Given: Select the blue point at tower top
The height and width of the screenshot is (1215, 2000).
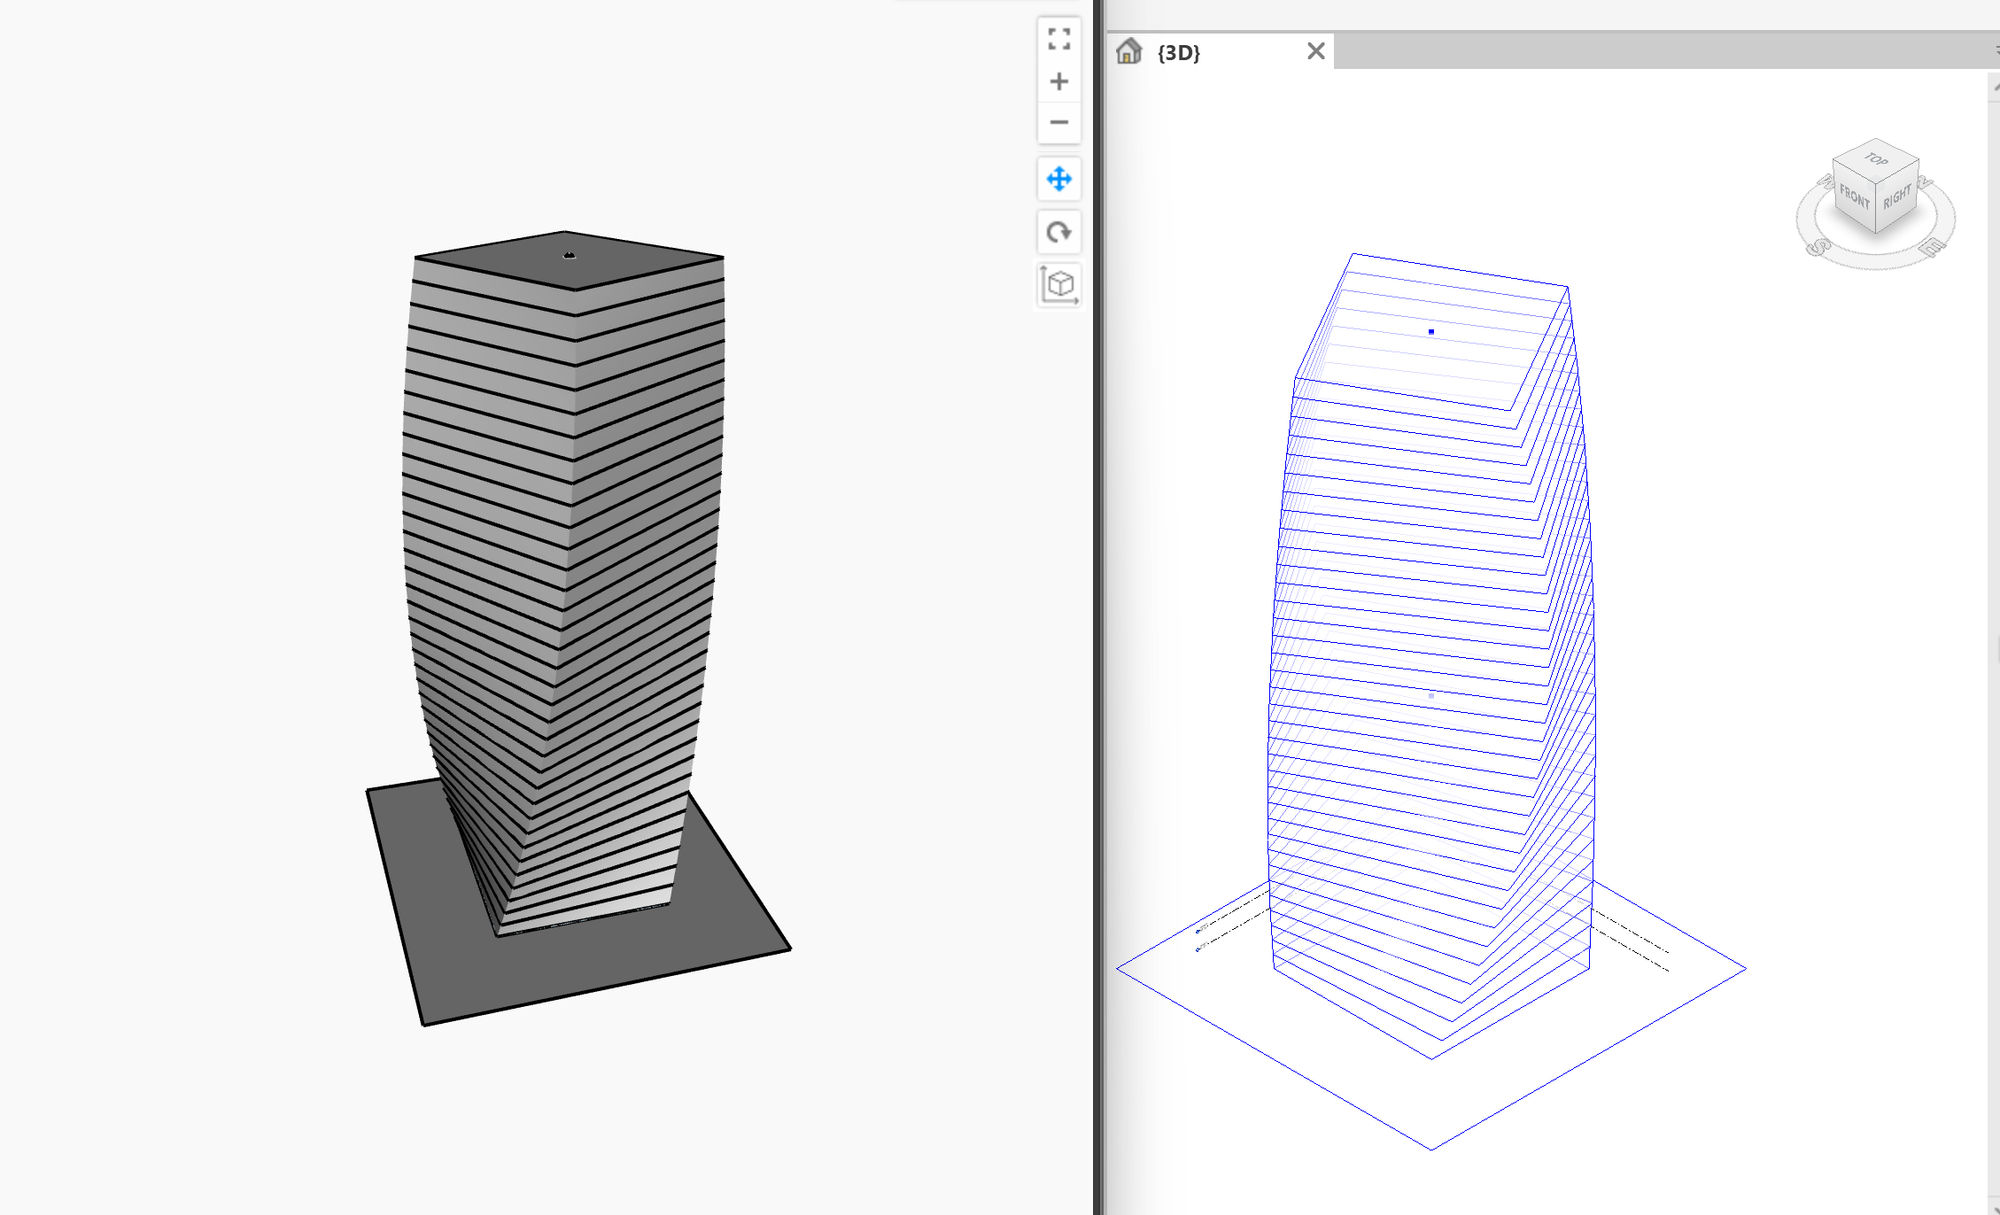Looking at the screenshot, I should pos(1431,331).
